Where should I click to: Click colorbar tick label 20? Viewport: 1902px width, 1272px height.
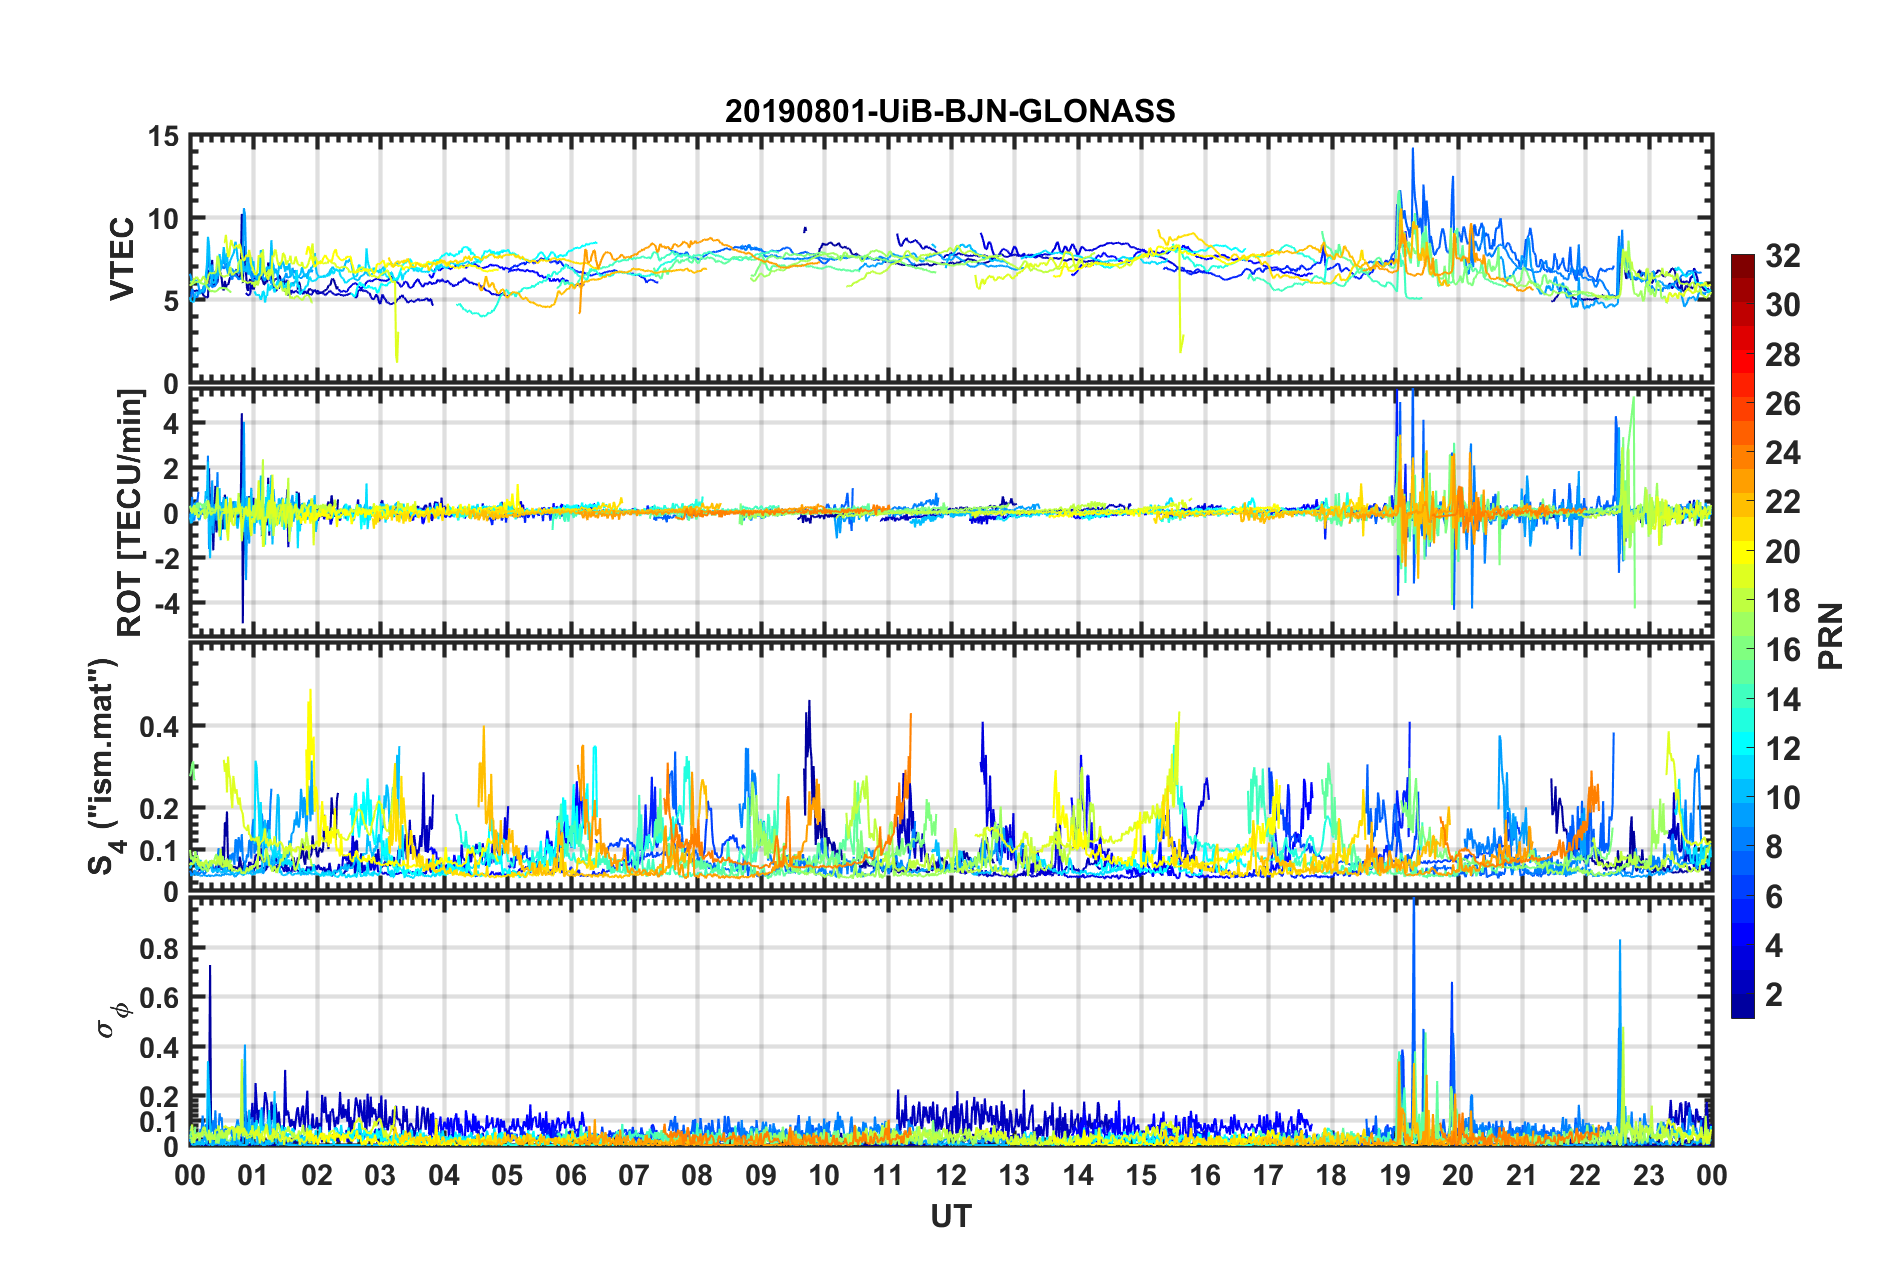(x=1783, y=551)
